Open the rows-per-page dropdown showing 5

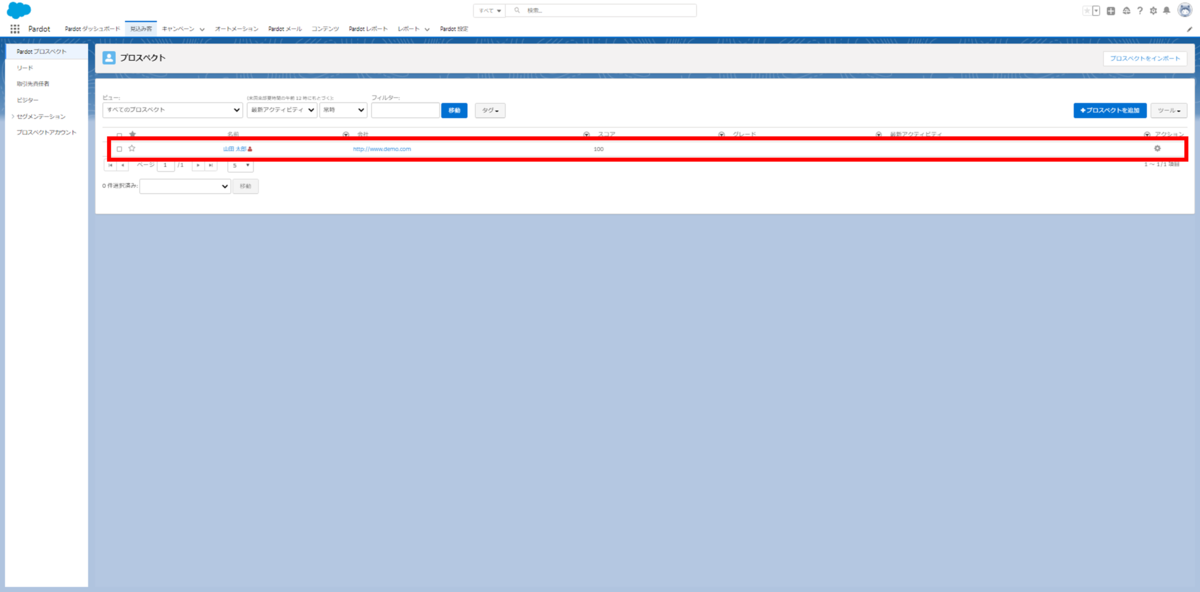click(240, 165)
